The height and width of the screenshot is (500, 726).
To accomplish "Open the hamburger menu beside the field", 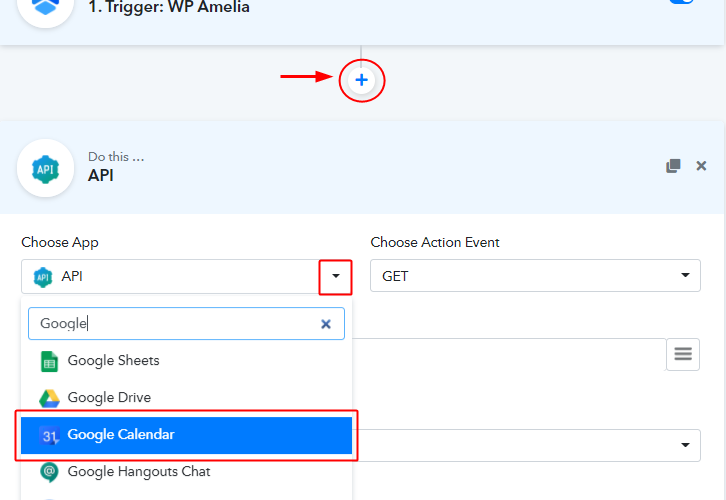I will (683, 355).
